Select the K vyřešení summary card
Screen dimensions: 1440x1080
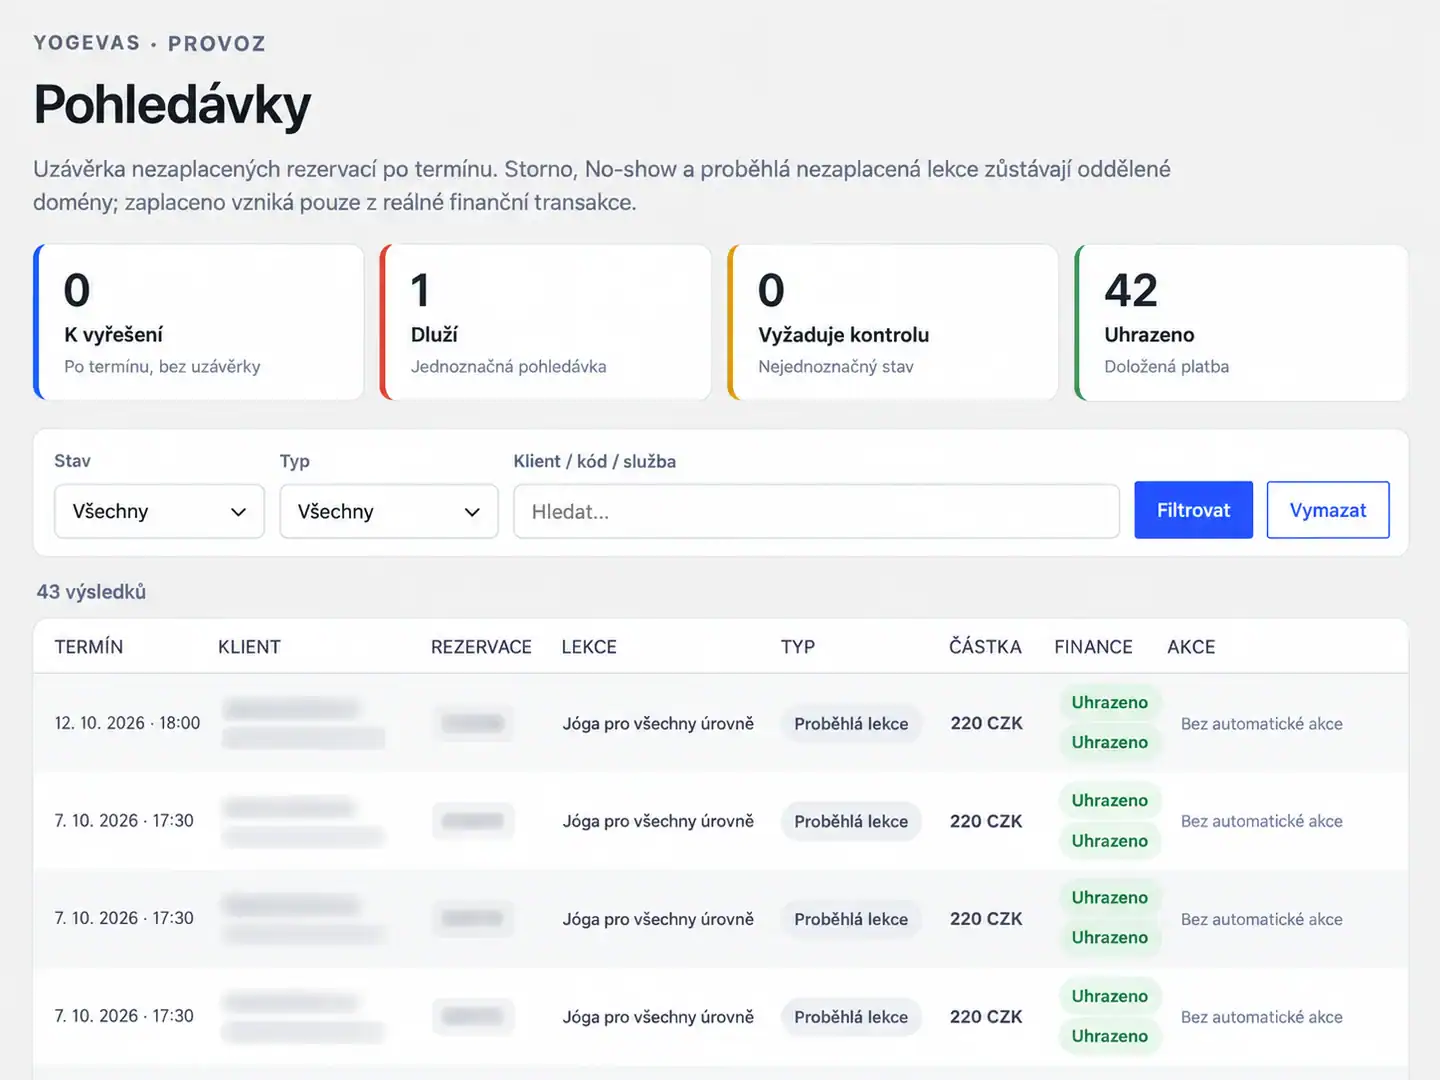click(x=199, y=322)
